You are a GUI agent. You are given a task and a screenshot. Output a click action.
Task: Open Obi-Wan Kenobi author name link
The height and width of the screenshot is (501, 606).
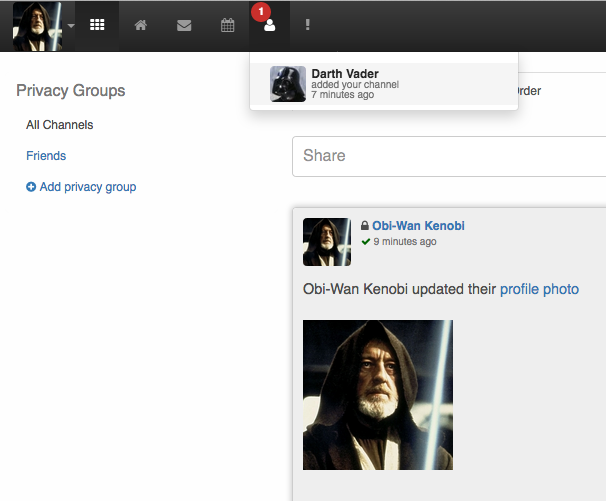pos(418,226)
